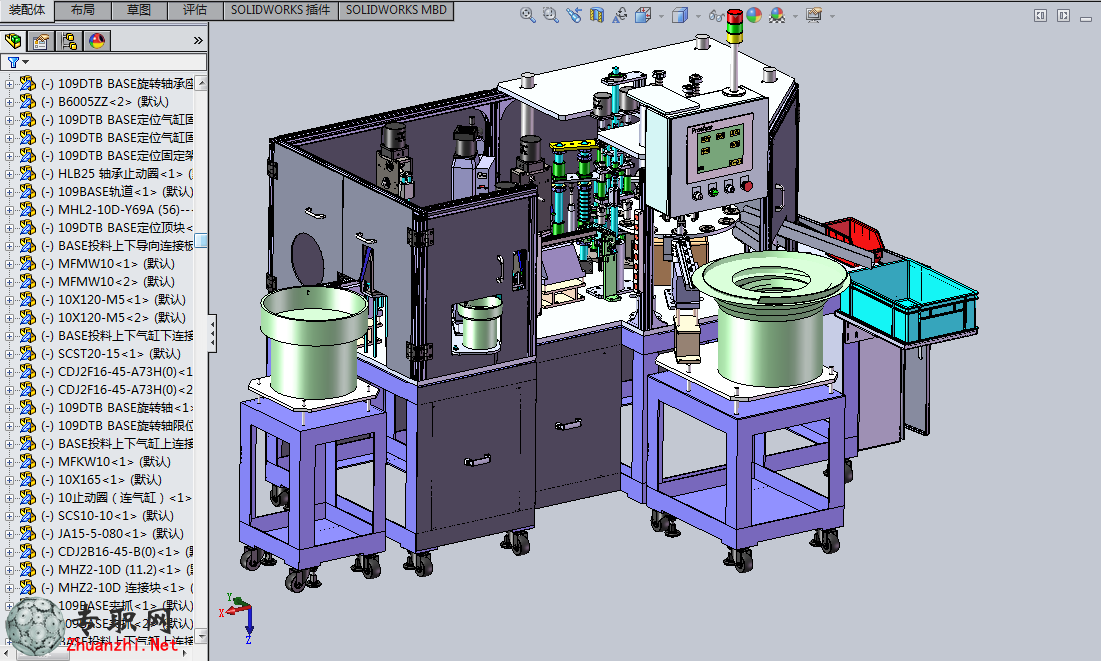Open the Dynamic Annotation Views icon
This screenshot has width=1101, height=661.
click(x=619, y=15)
